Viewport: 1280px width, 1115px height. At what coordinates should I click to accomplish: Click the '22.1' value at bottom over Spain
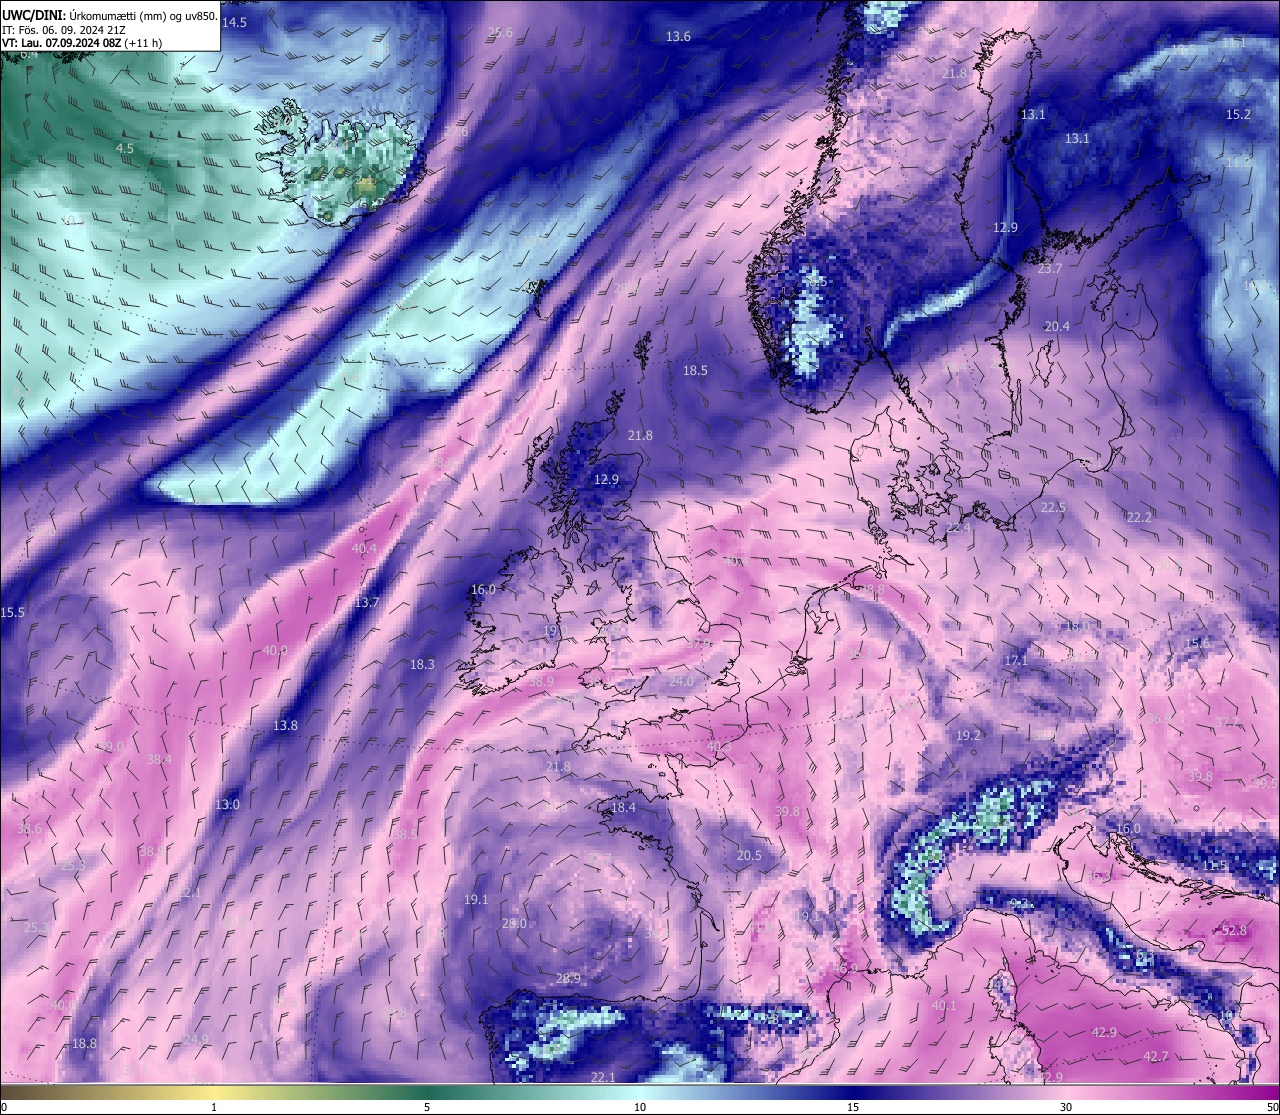pyautogui.click(x=602, y=1077)
